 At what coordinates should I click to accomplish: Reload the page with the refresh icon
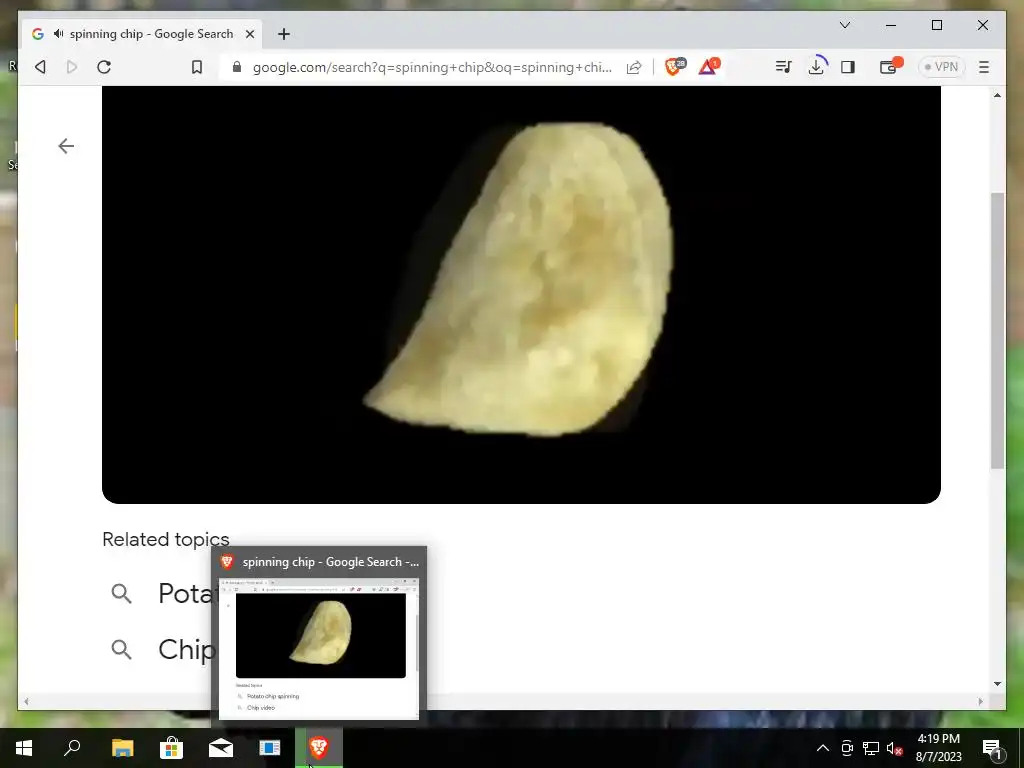104,67
